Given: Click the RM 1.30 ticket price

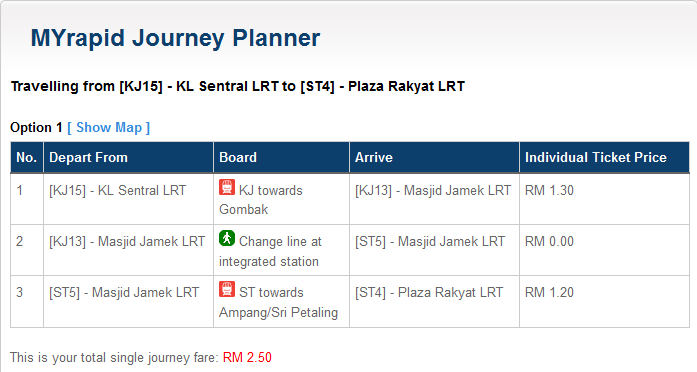Looking at the screenshot, I should pos(549,190).
